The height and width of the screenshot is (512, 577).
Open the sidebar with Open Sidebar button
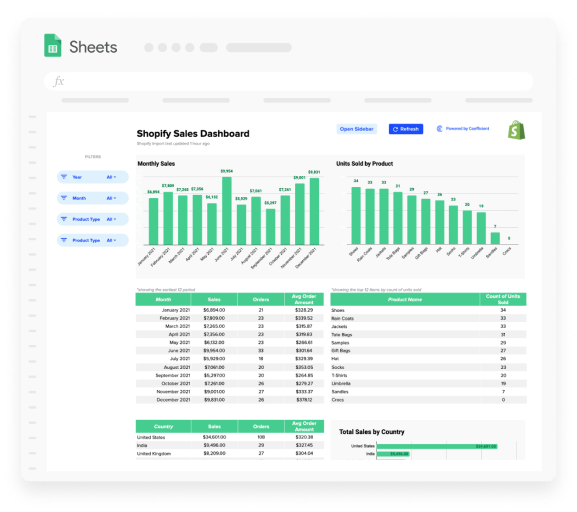click(357, 129)
